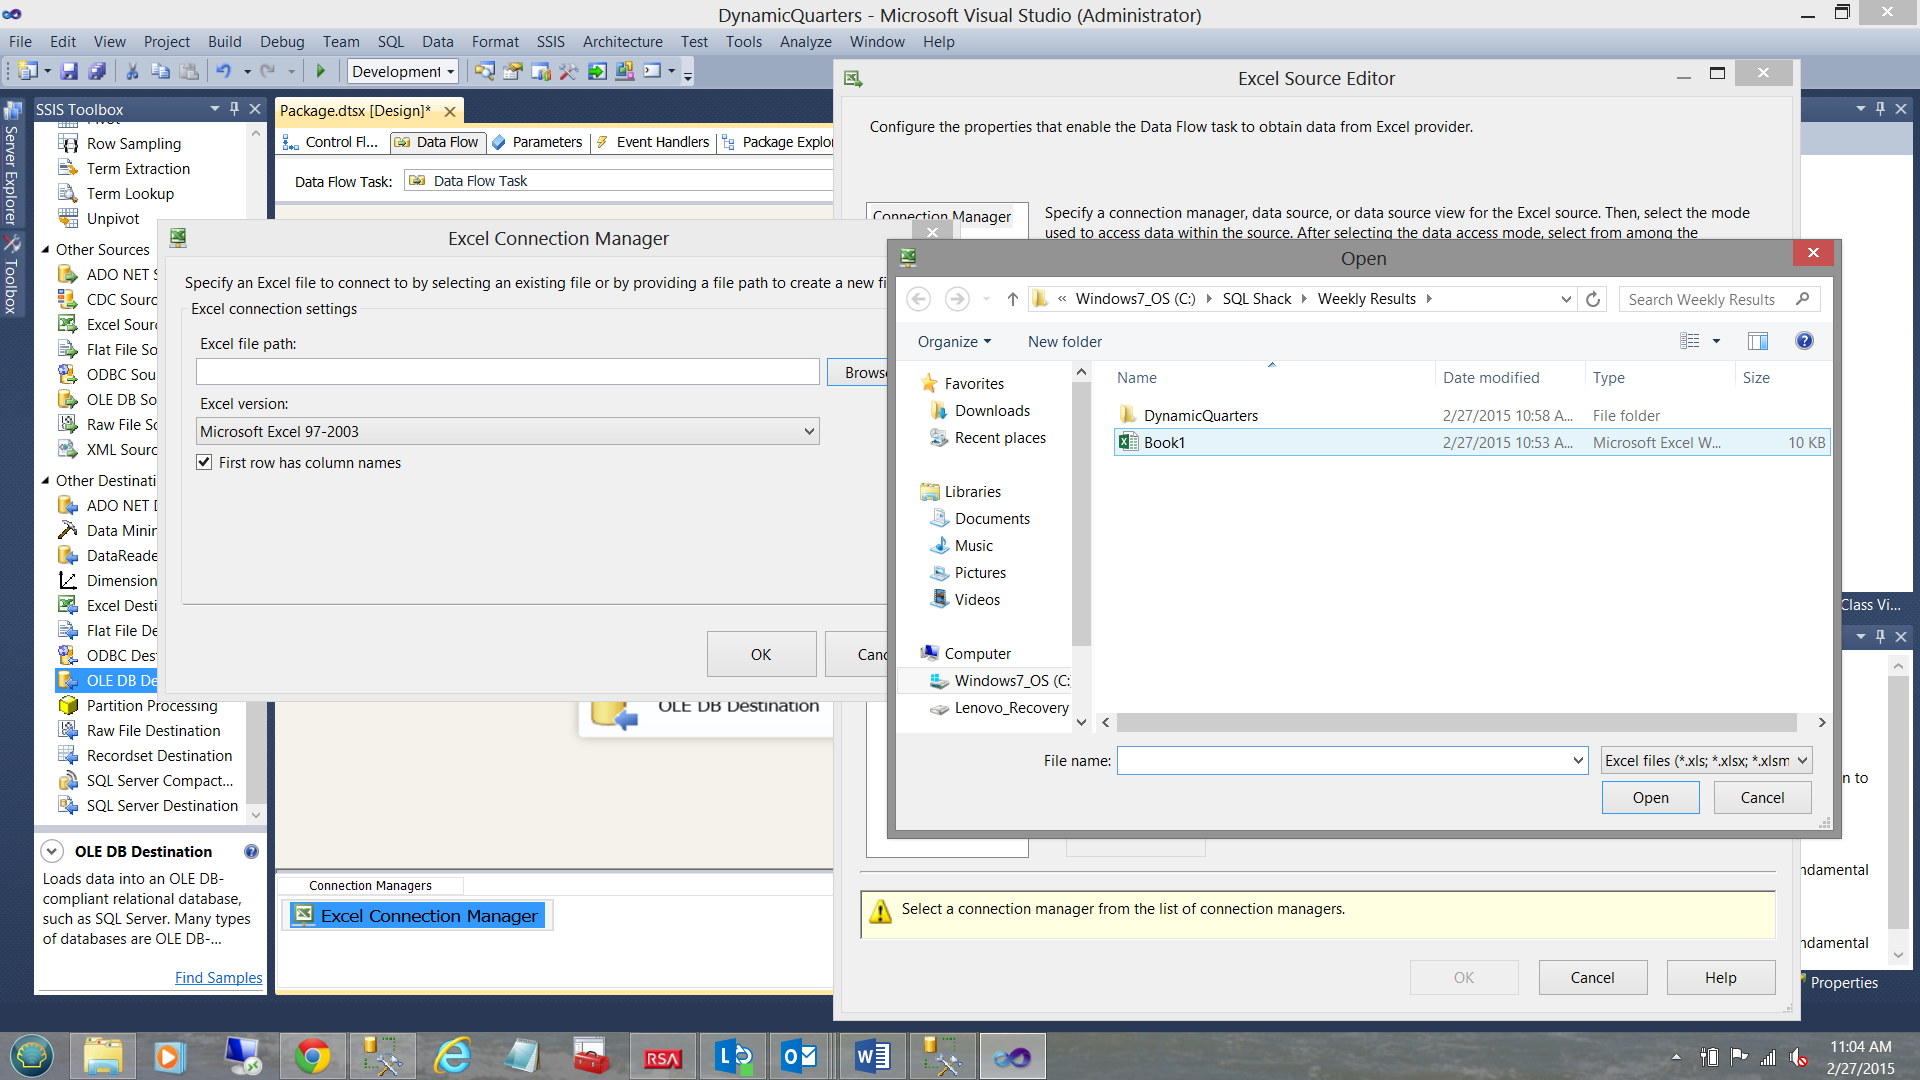Image resolution: width=1920 pixels, height=1080 pixels.
Task: Click the Refresh icon beside the address bar
Action: [1593, 299]
